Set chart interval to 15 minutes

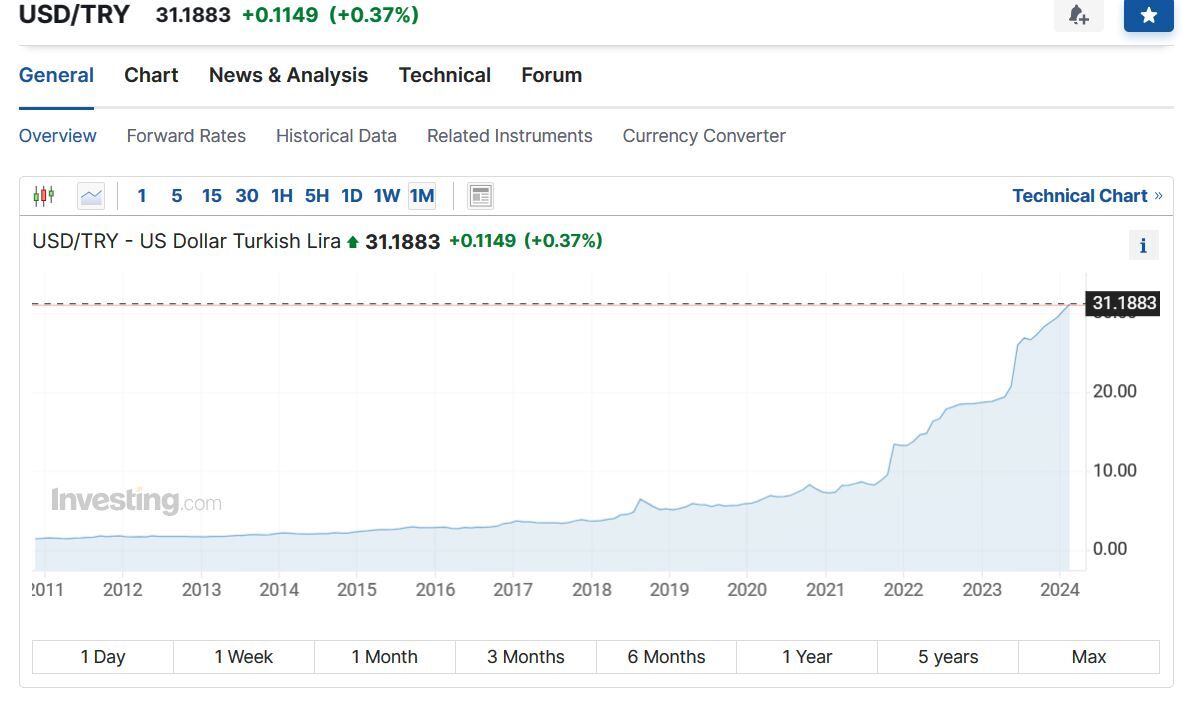point(211,196)
